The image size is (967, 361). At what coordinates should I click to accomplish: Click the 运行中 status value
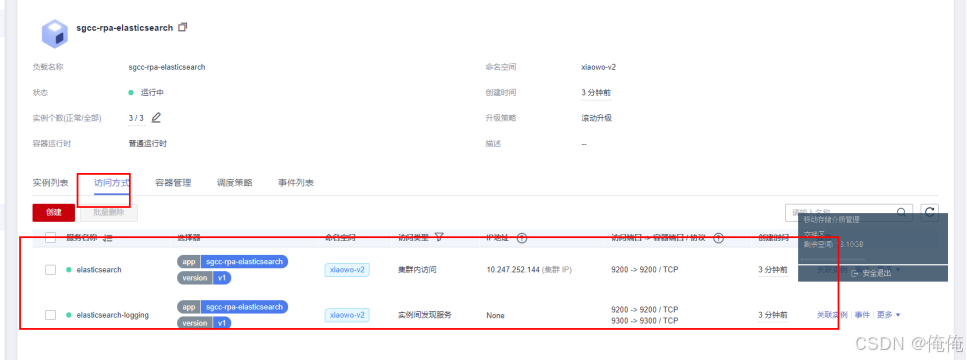pos(152,93)
